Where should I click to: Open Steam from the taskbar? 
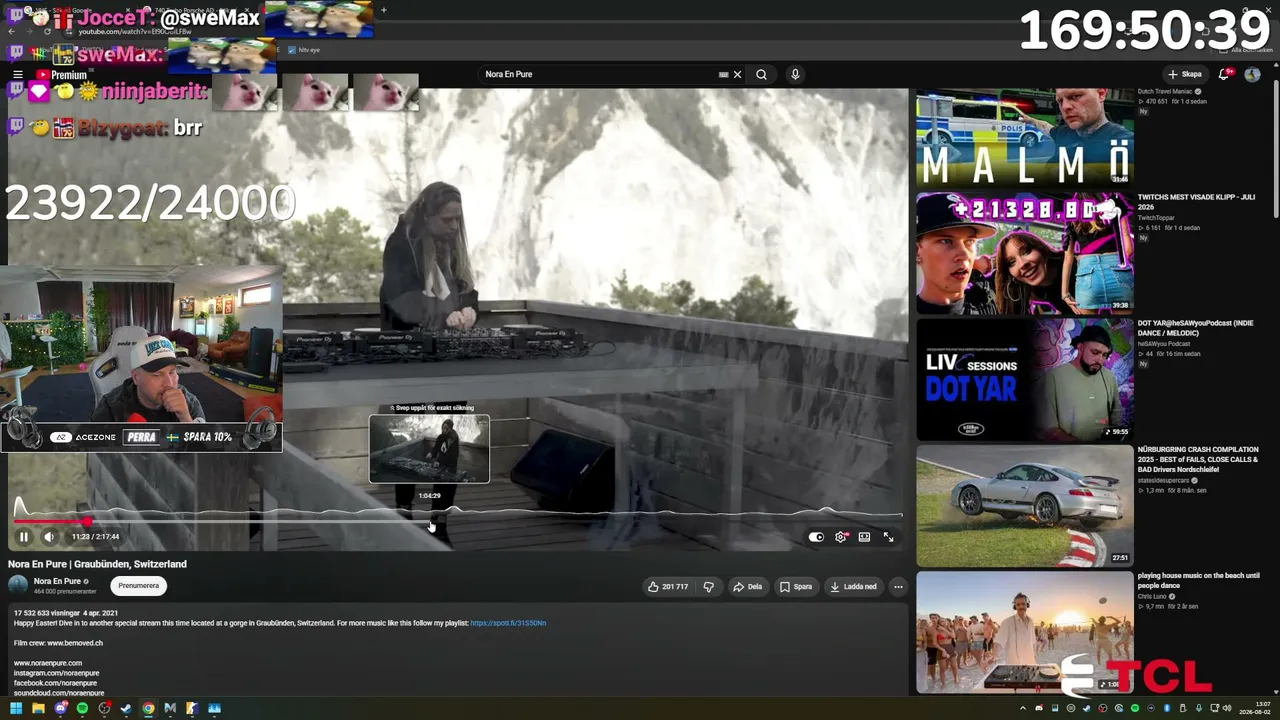126,709
